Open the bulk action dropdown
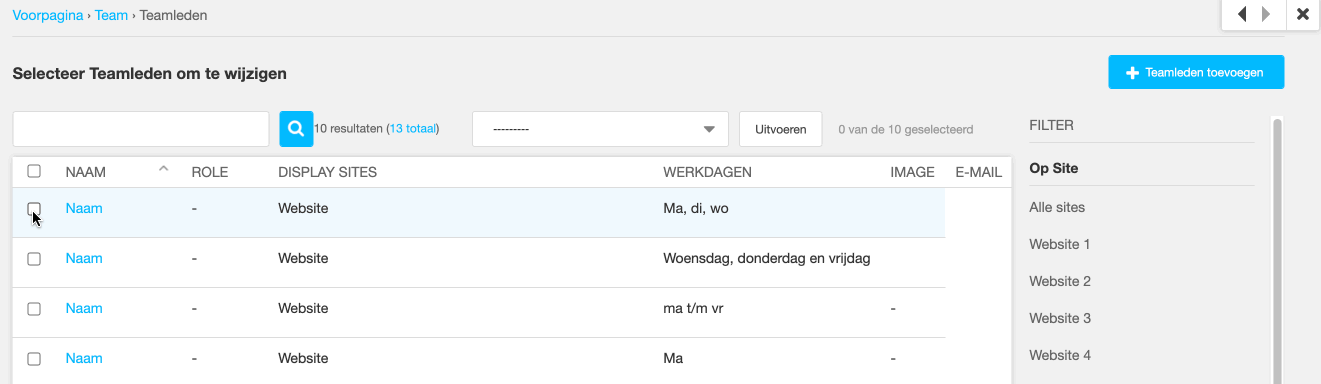The height and width of the screenshot is (384, 1321). pyautogui.click(x=600, y=129)
